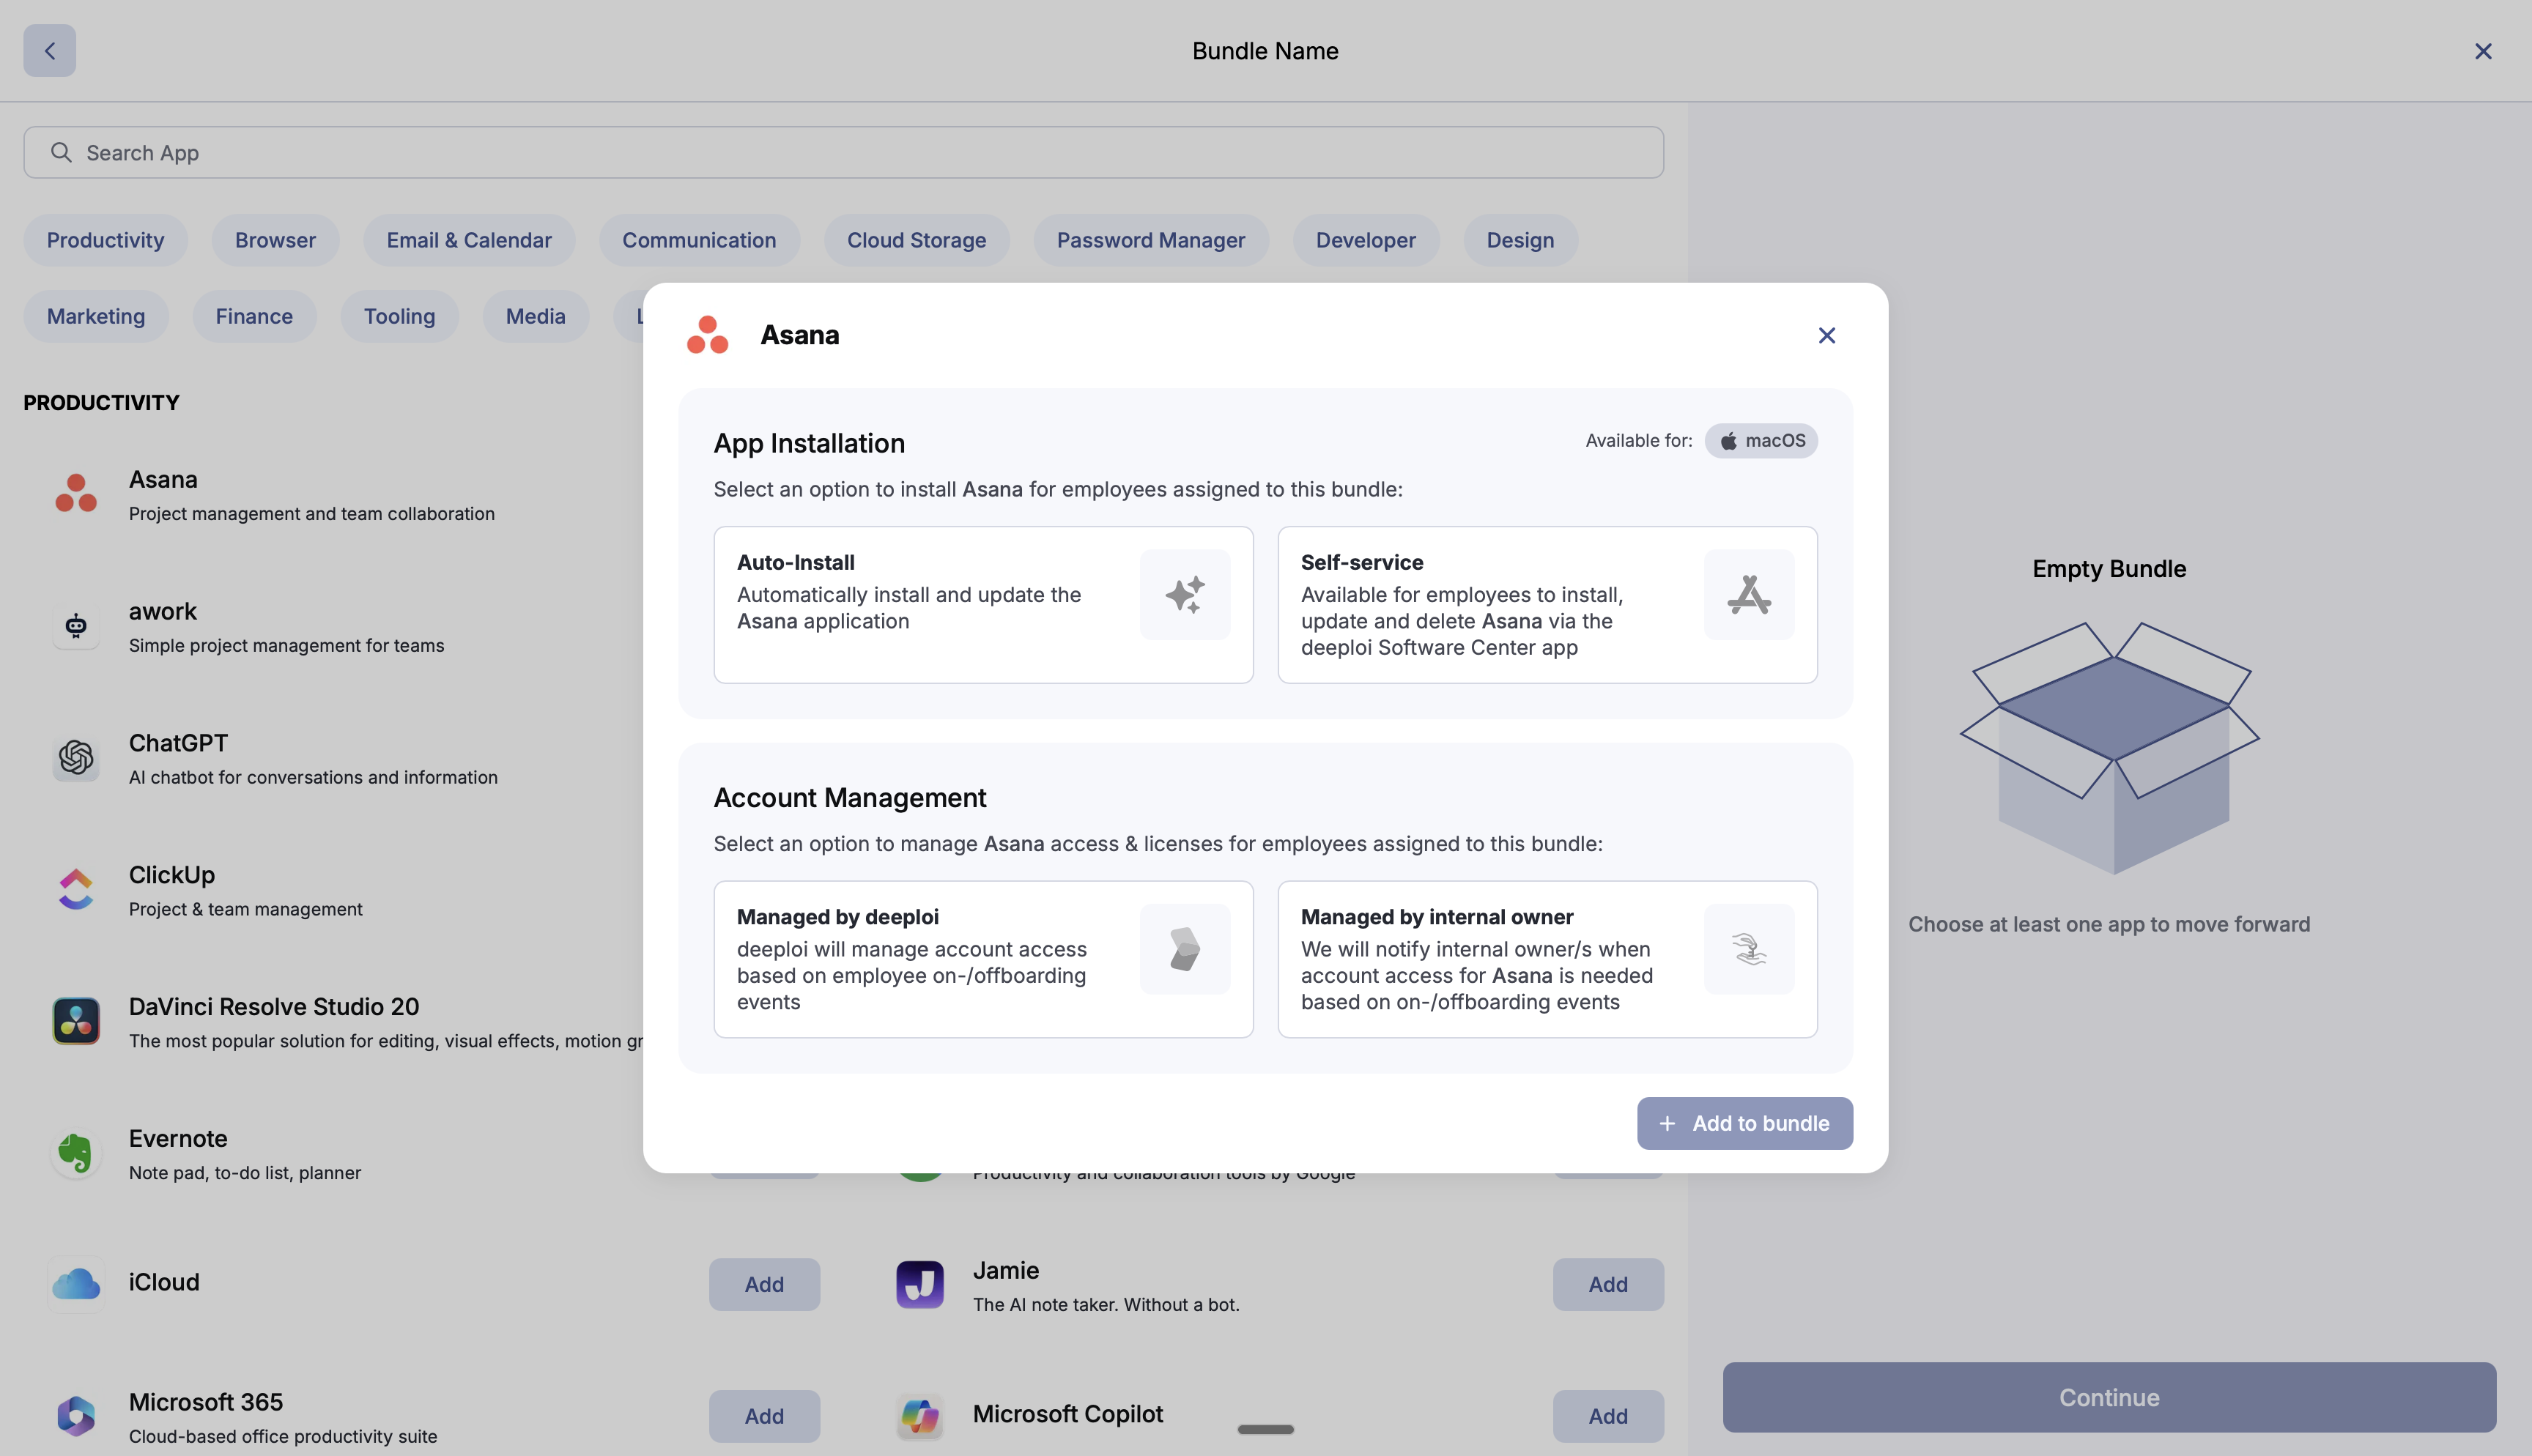
Task: Add iCloud app to bundle
Action: point(764,1284)
